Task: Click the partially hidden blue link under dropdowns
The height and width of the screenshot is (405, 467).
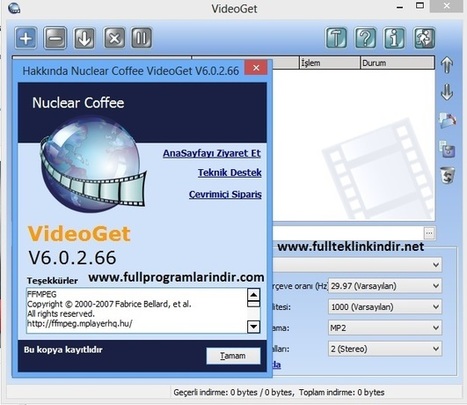Action: (x=277, y=365)
